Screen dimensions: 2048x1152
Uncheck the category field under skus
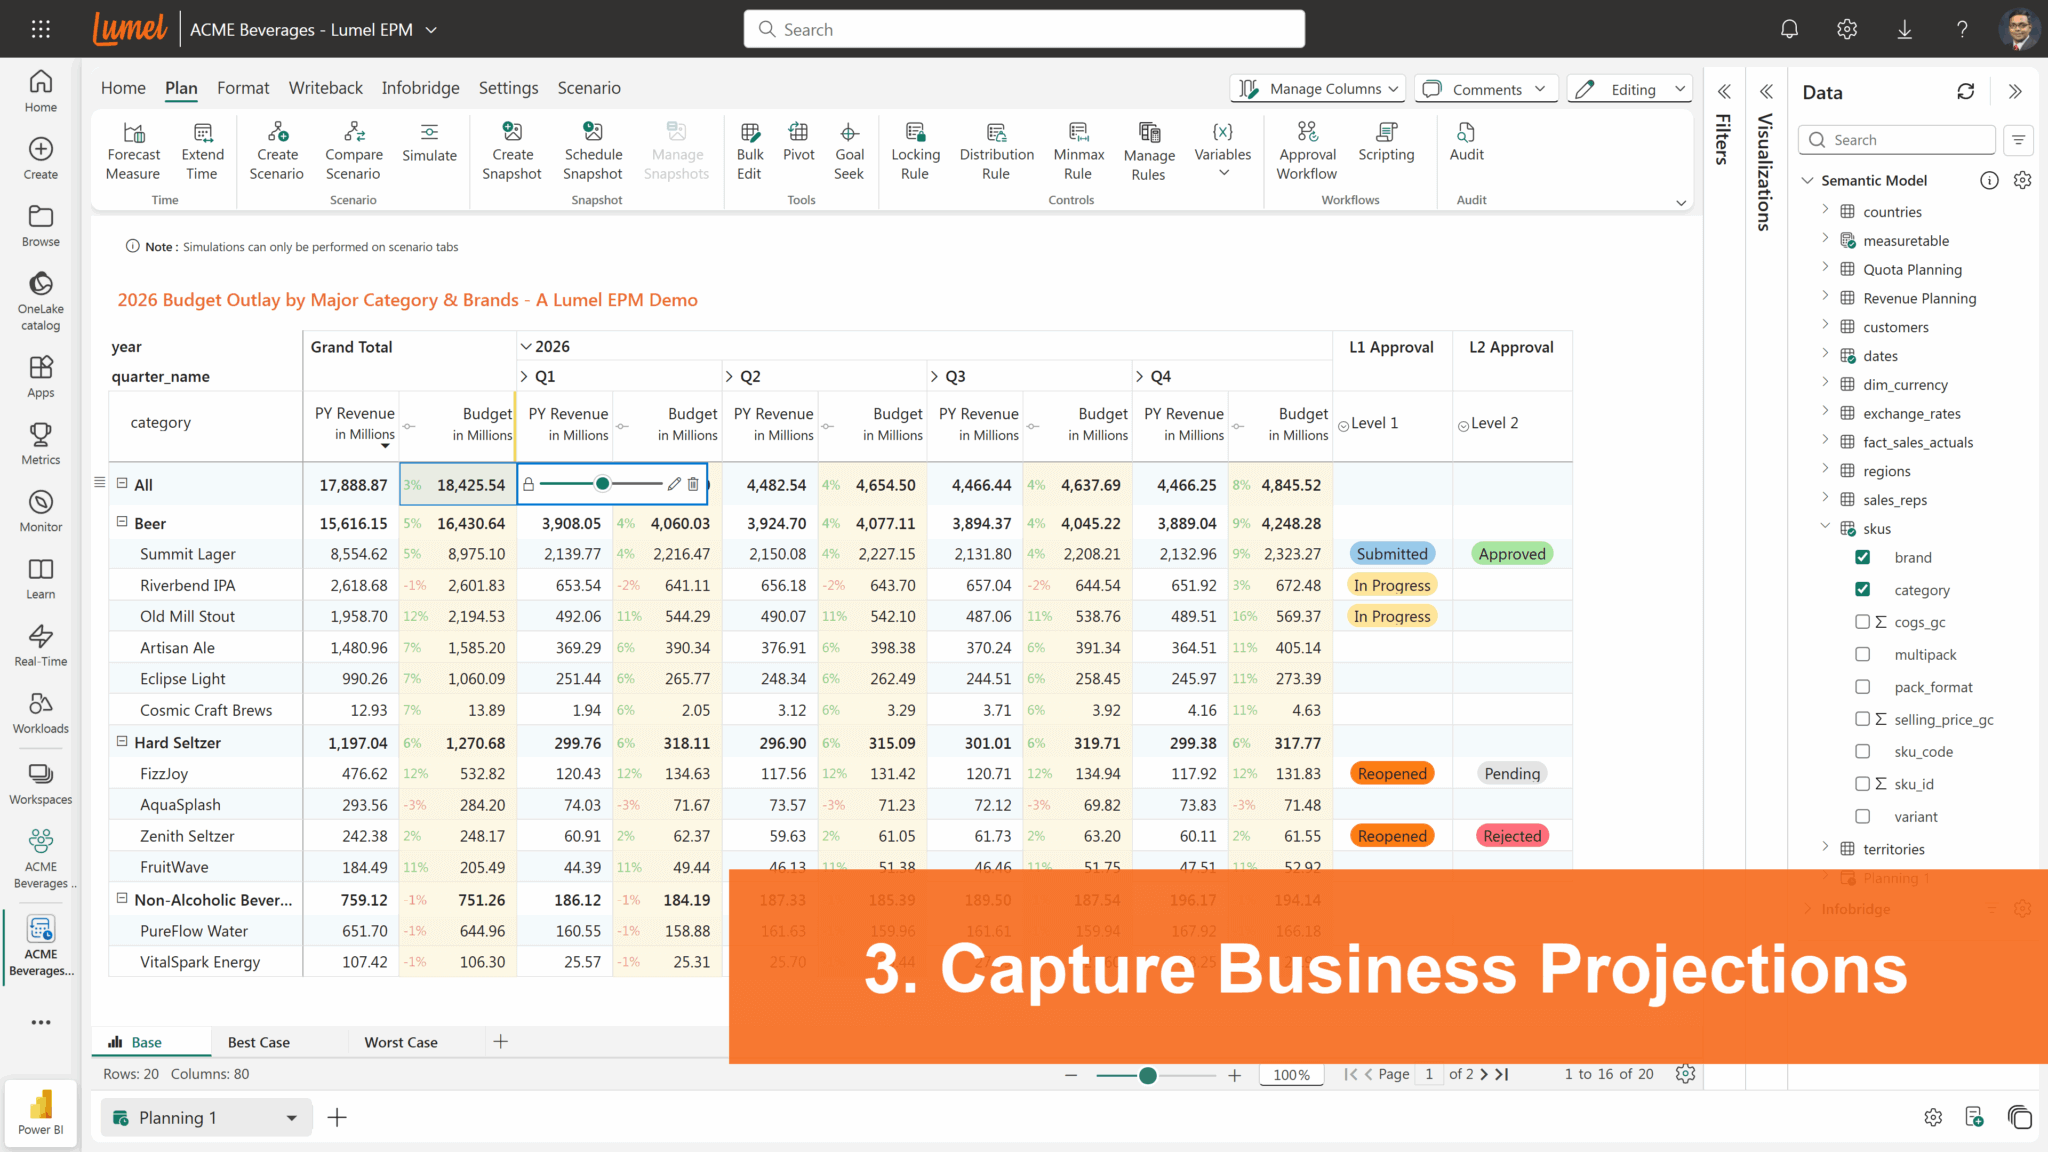[1863, 589]
